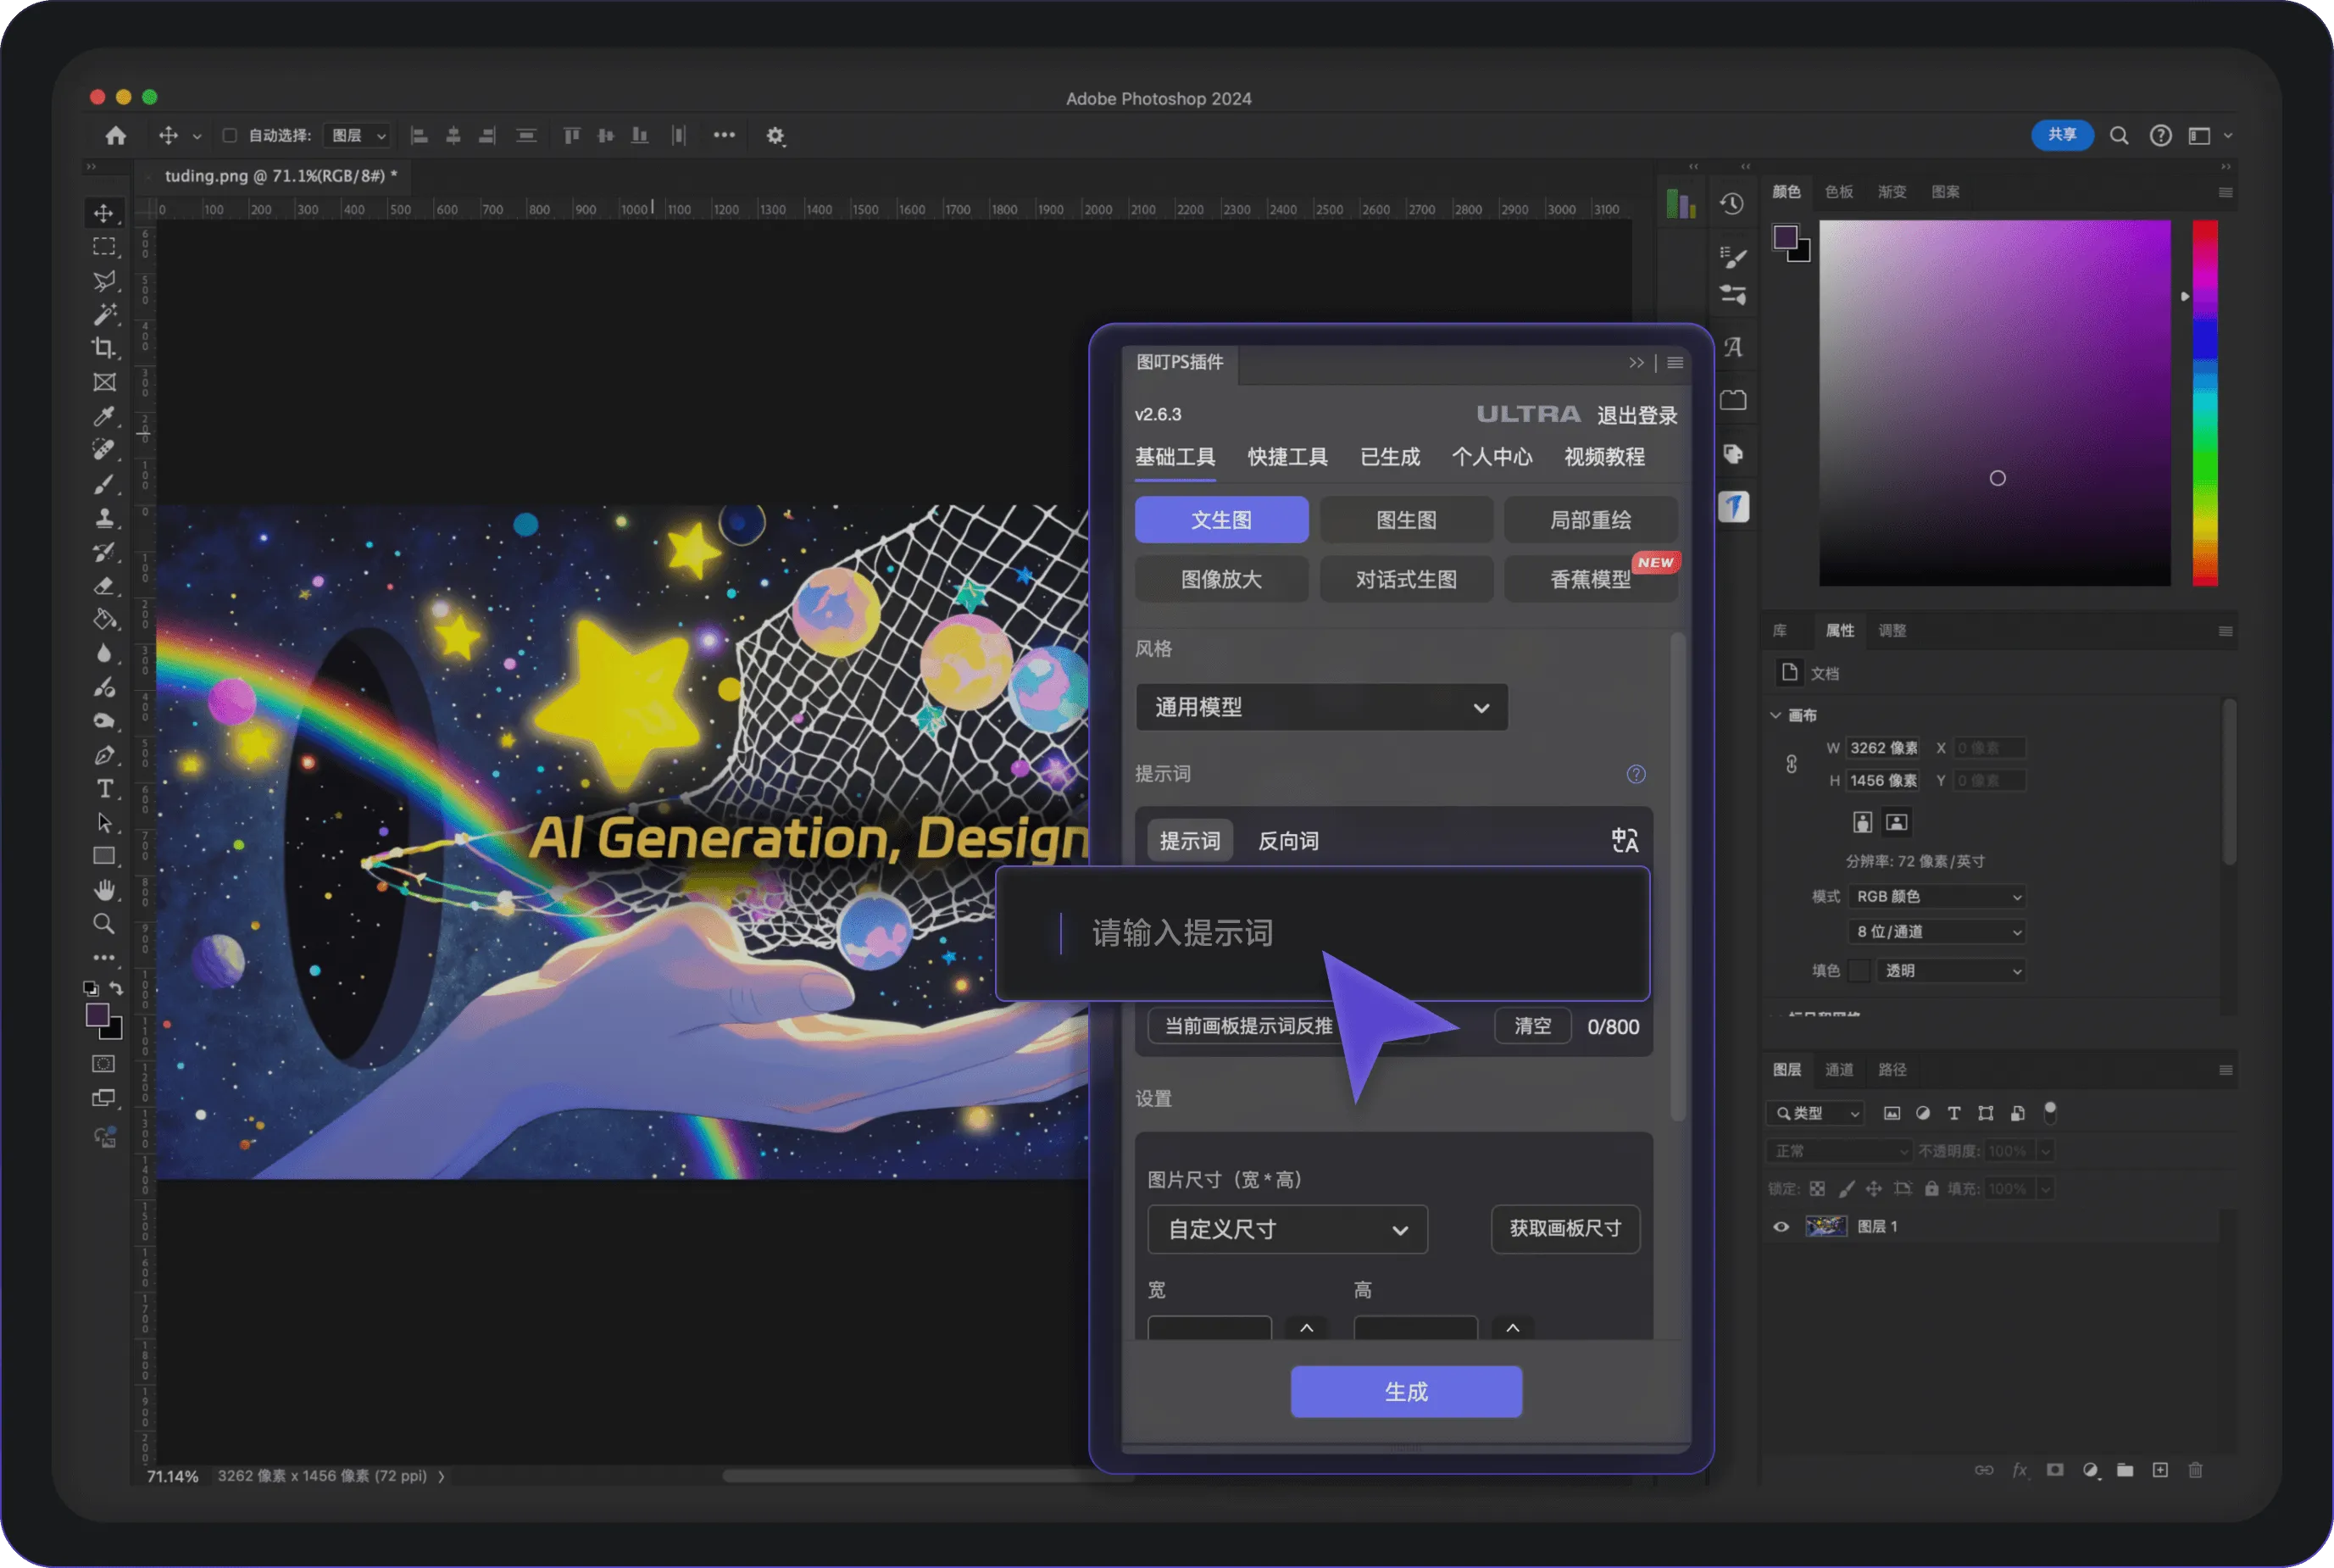The width and height of the screenshot is (2334, 1568).
Task: Delete layer using trash icon
Action: (x=2195, y=1470)
